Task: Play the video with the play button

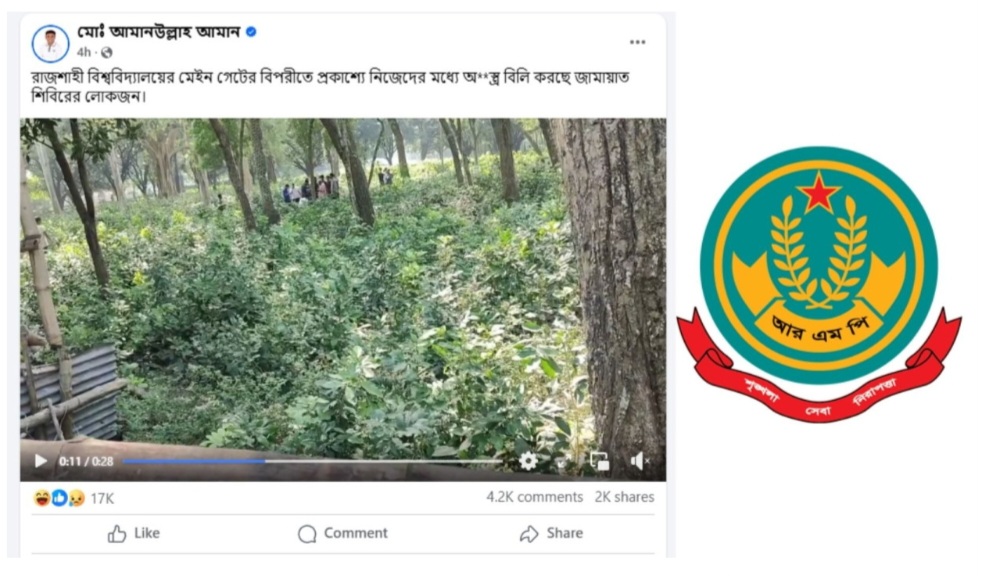Action: coord(41,461)
